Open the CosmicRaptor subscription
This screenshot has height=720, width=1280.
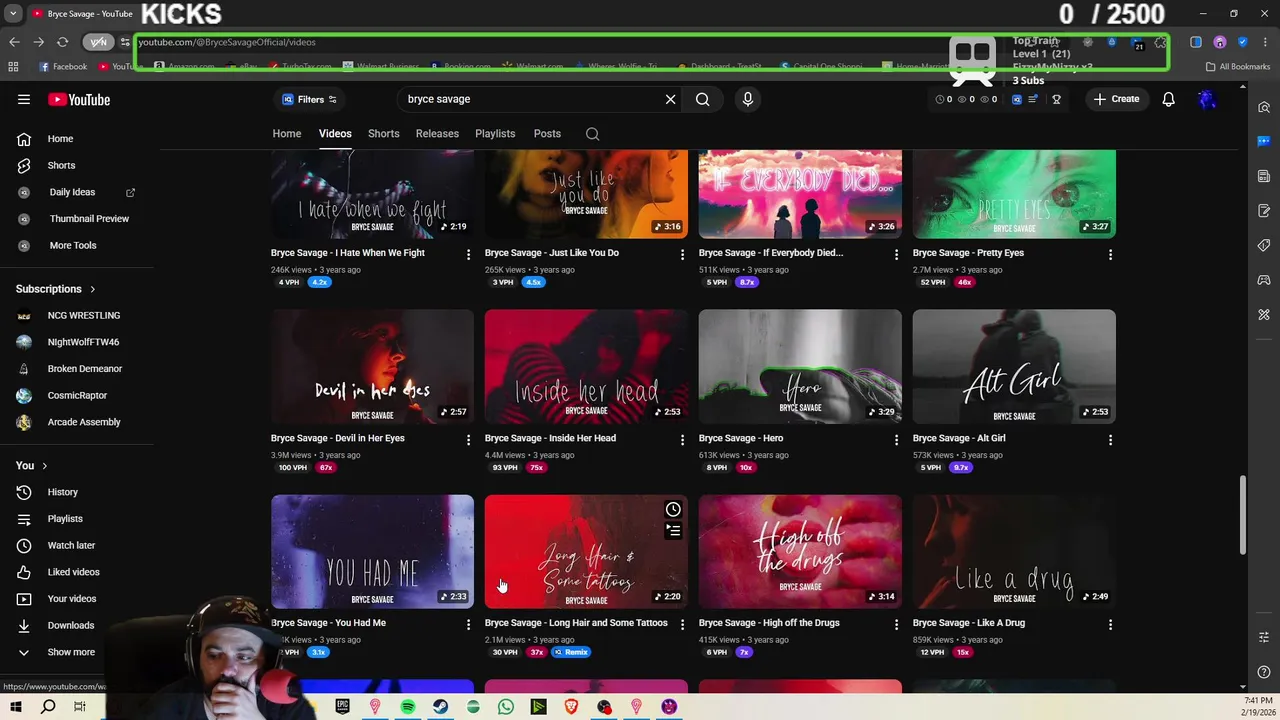[x=76, y=395]
